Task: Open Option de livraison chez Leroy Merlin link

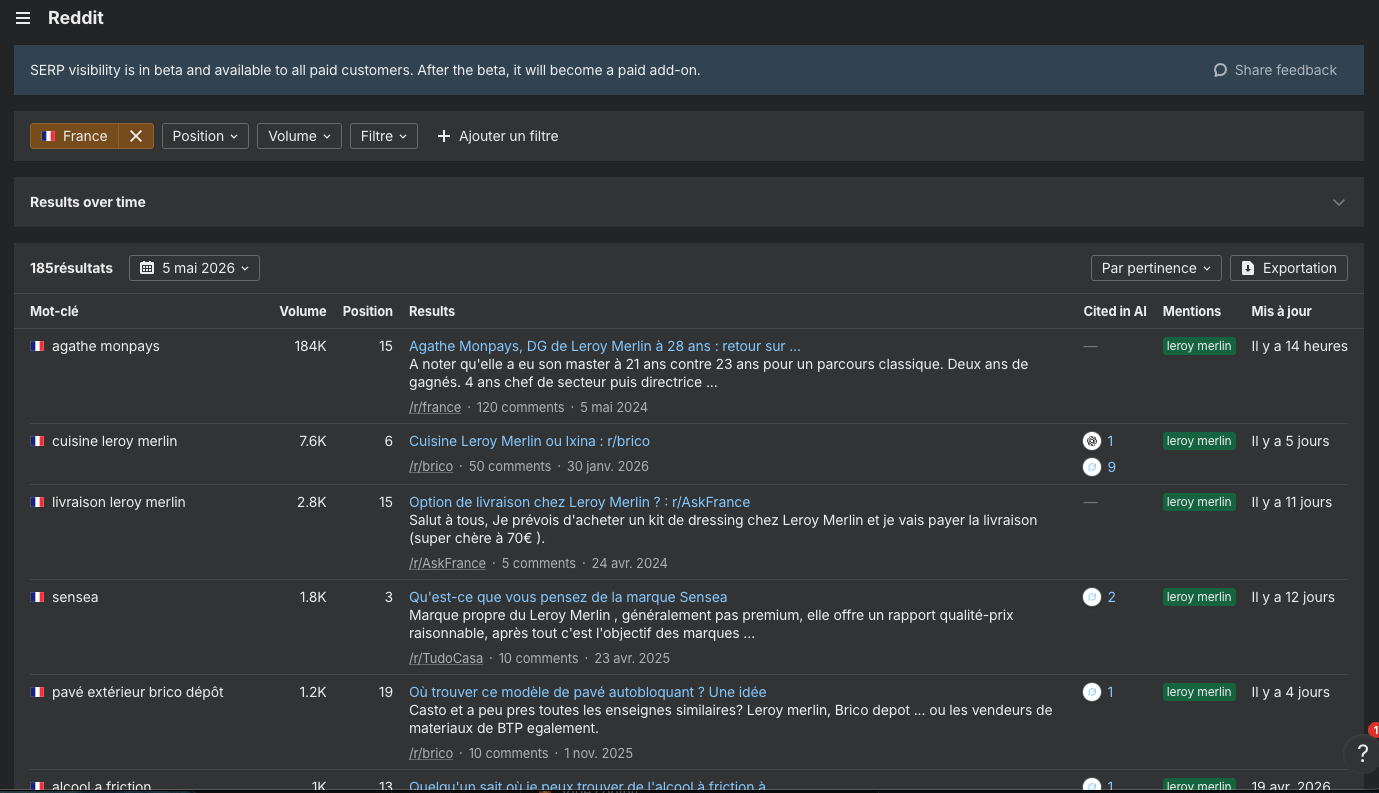Action: (x=579, y=502)
